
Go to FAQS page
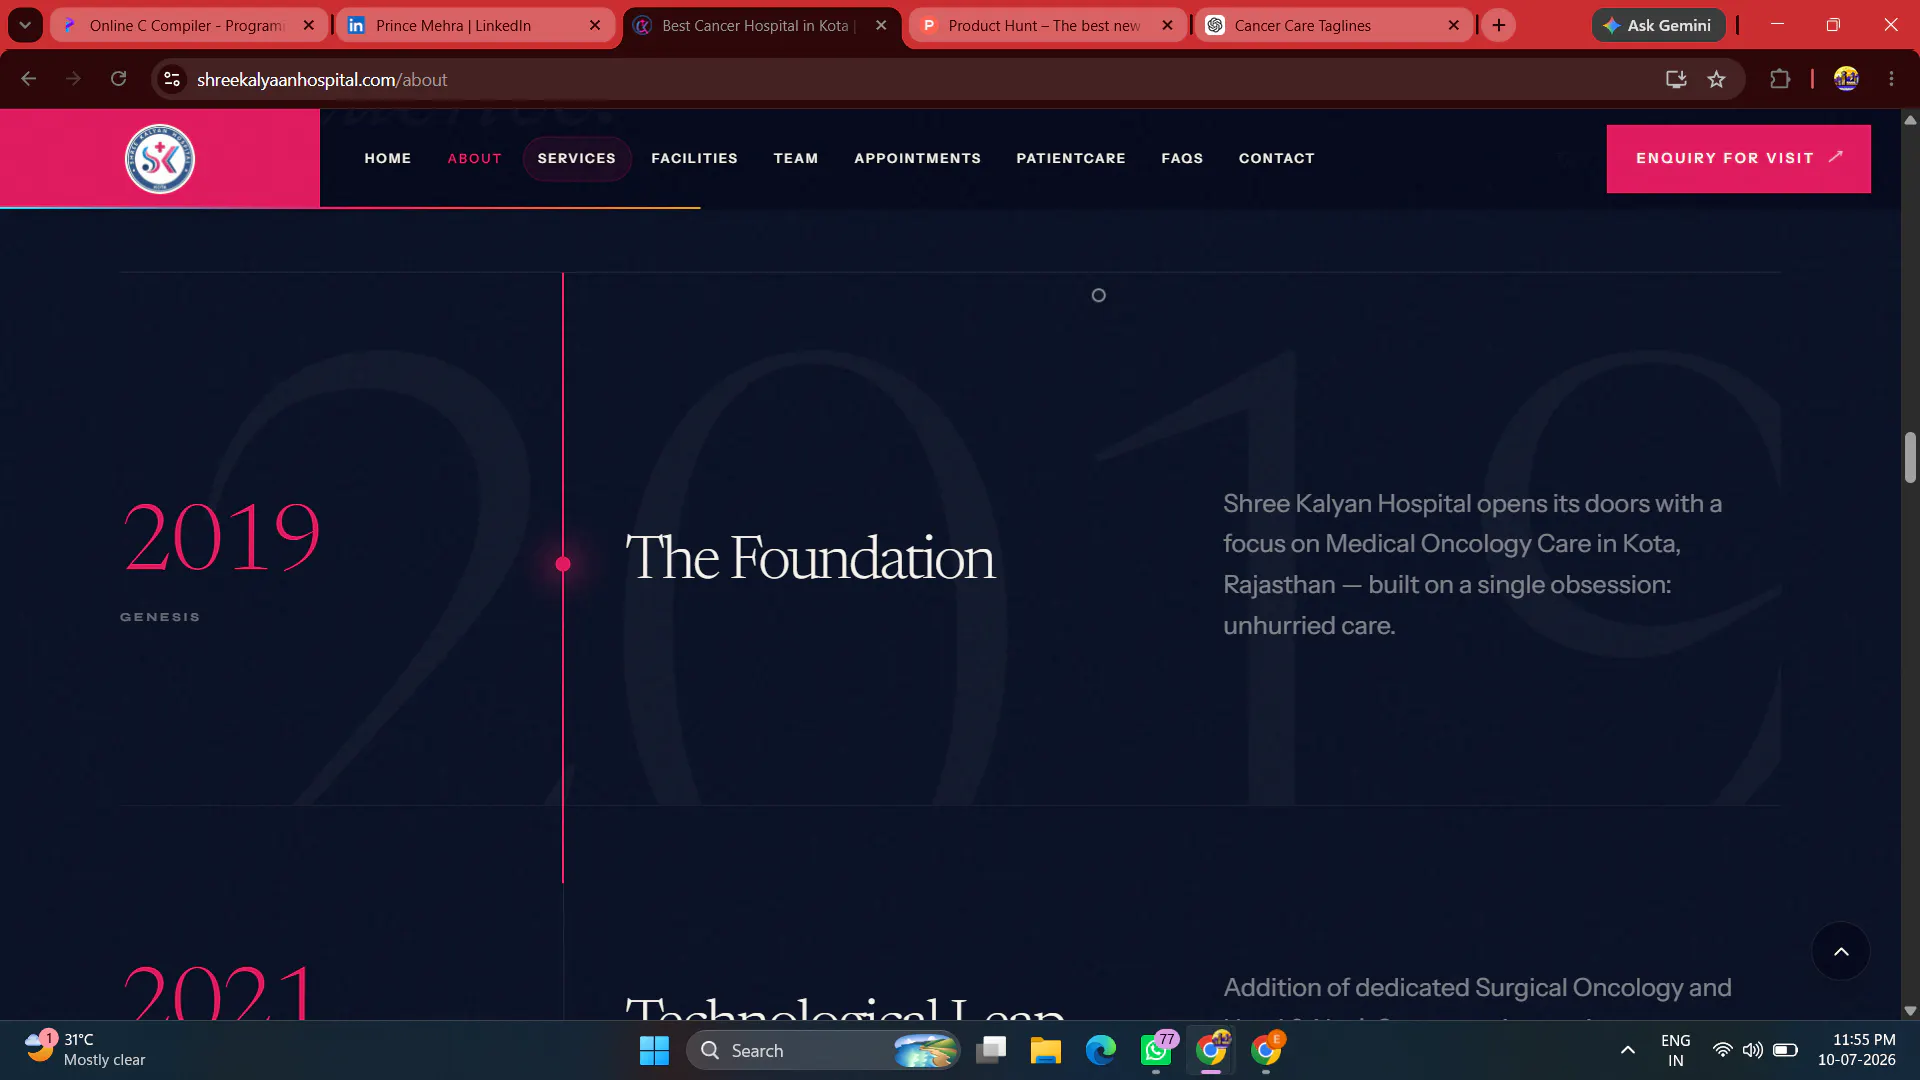tap(1182, 159)
